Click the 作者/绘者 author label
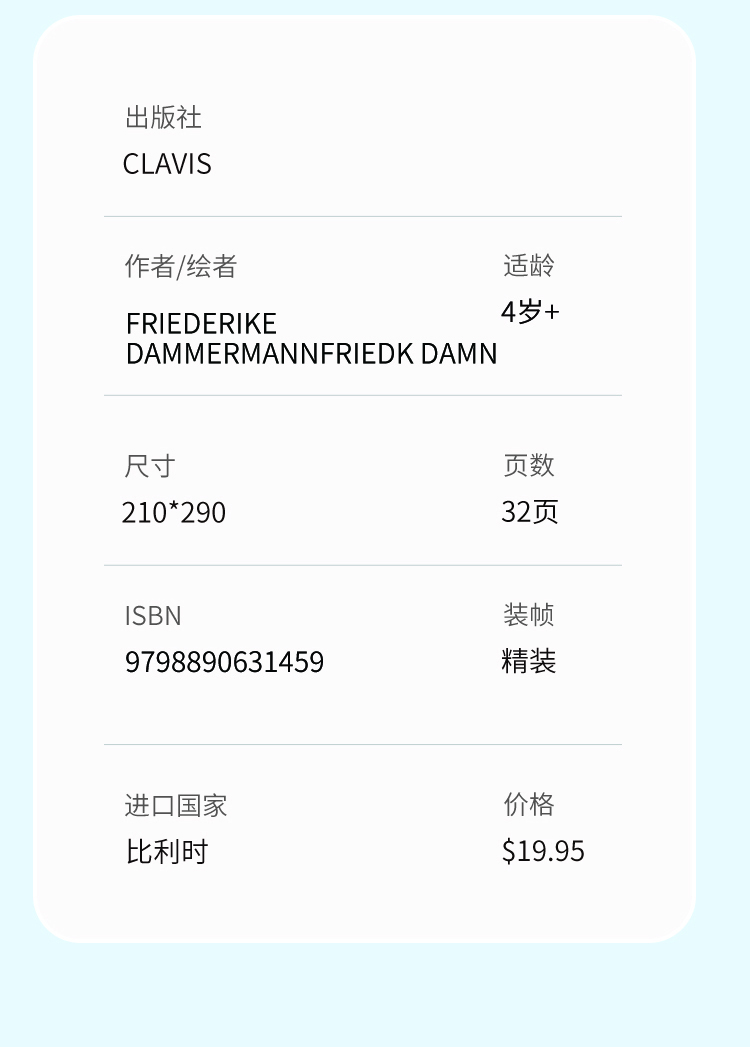Viewport: 750px width, 1047px height. coord(180,266)
